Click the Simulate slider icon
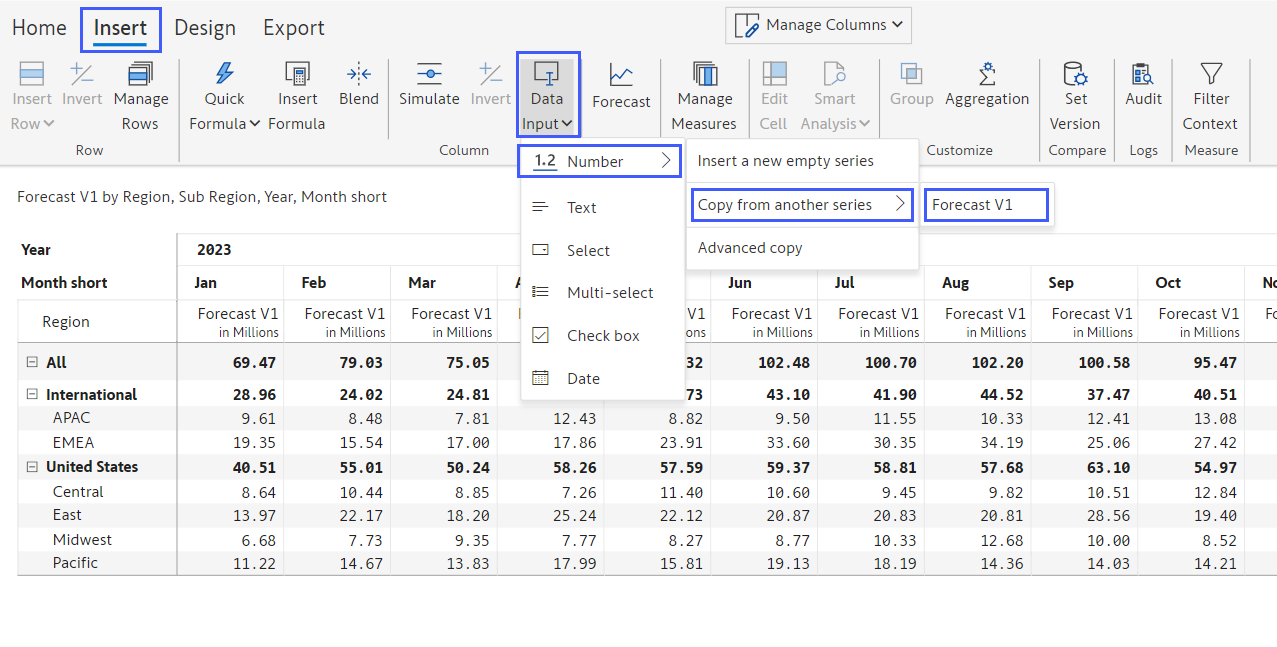This screenshot has height=647, width=1277. click(429, 73)
